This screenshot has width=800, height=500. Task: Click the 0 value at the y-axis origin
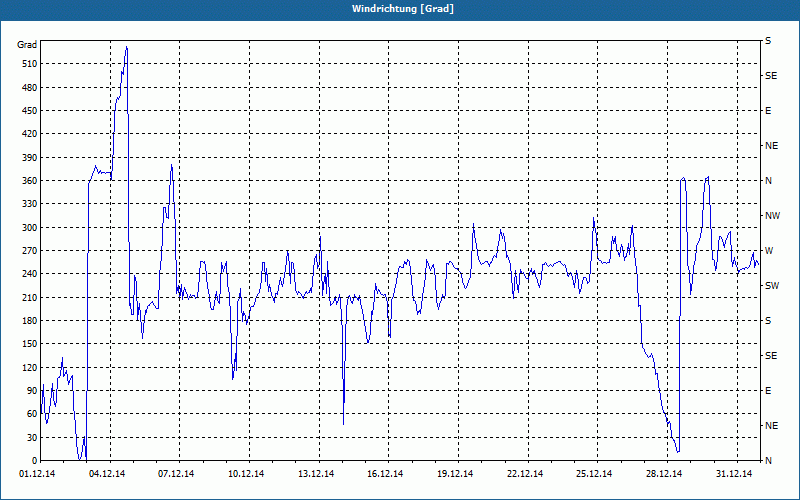pos(35,461)
